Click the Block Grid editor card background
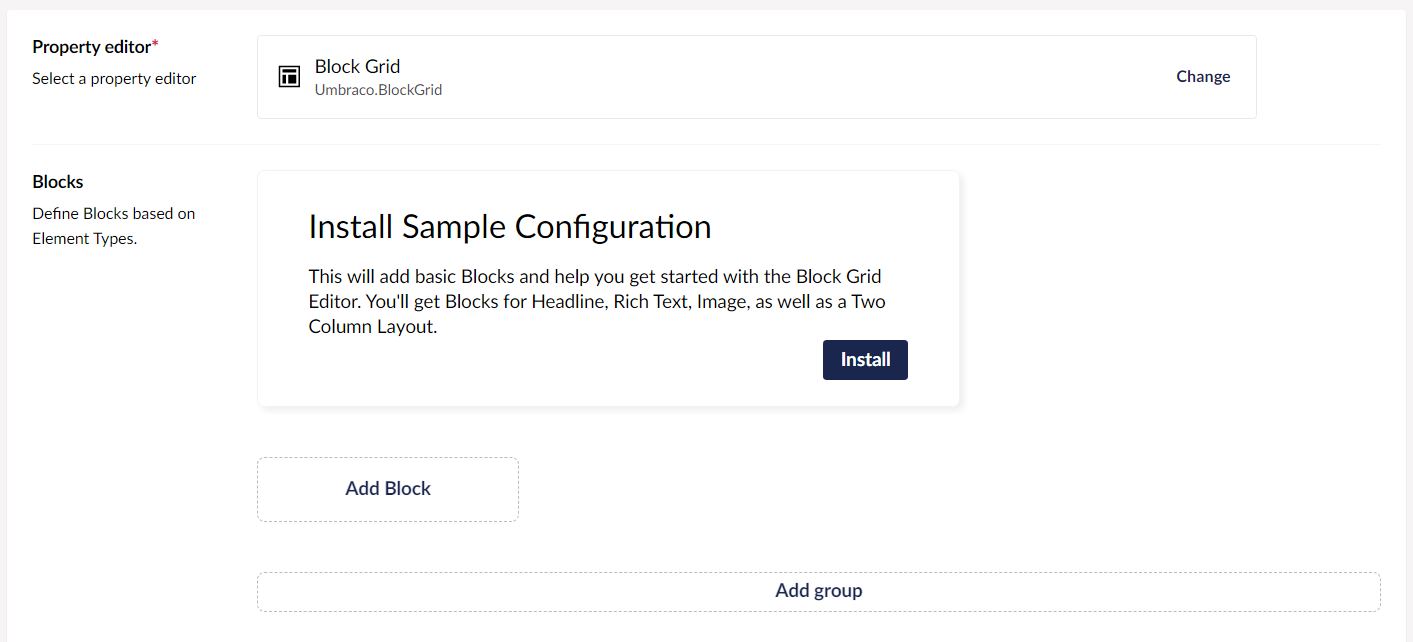Image resolution: width=1413 pixels, height=642 pixels. 757,77
